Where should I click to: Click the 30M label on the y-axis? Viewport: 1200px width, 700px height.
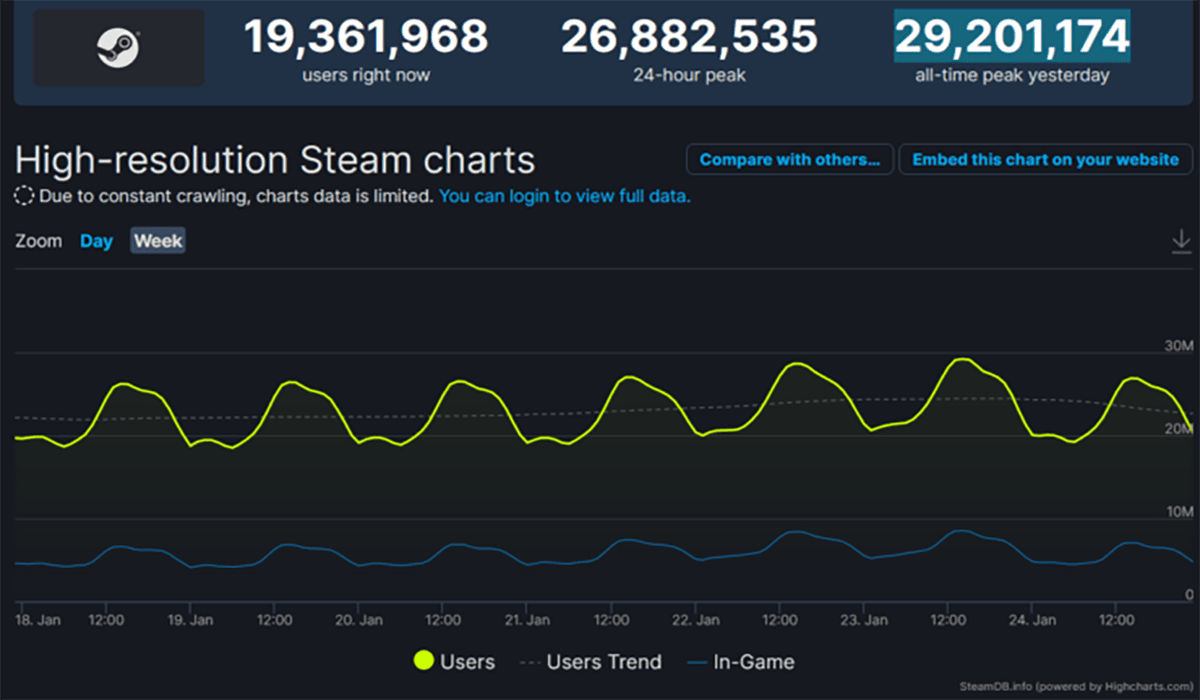pyautogui.click(x=1179, y=346)
